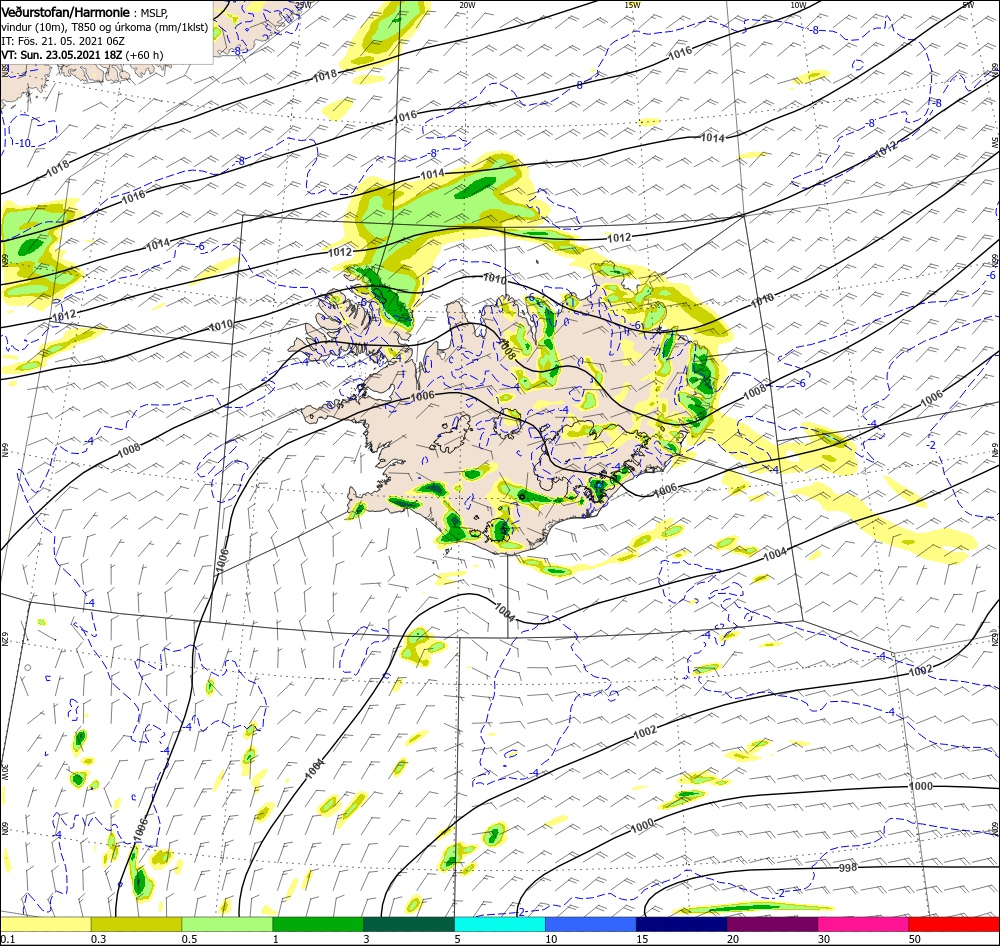
Task: Click the '-10' temperature contour label
Action: tap(24, 143)
